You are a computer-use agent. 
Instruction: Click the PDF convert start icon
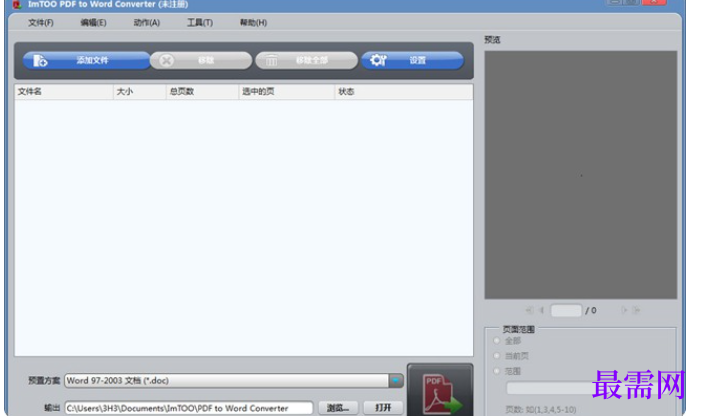click(440, 390)
